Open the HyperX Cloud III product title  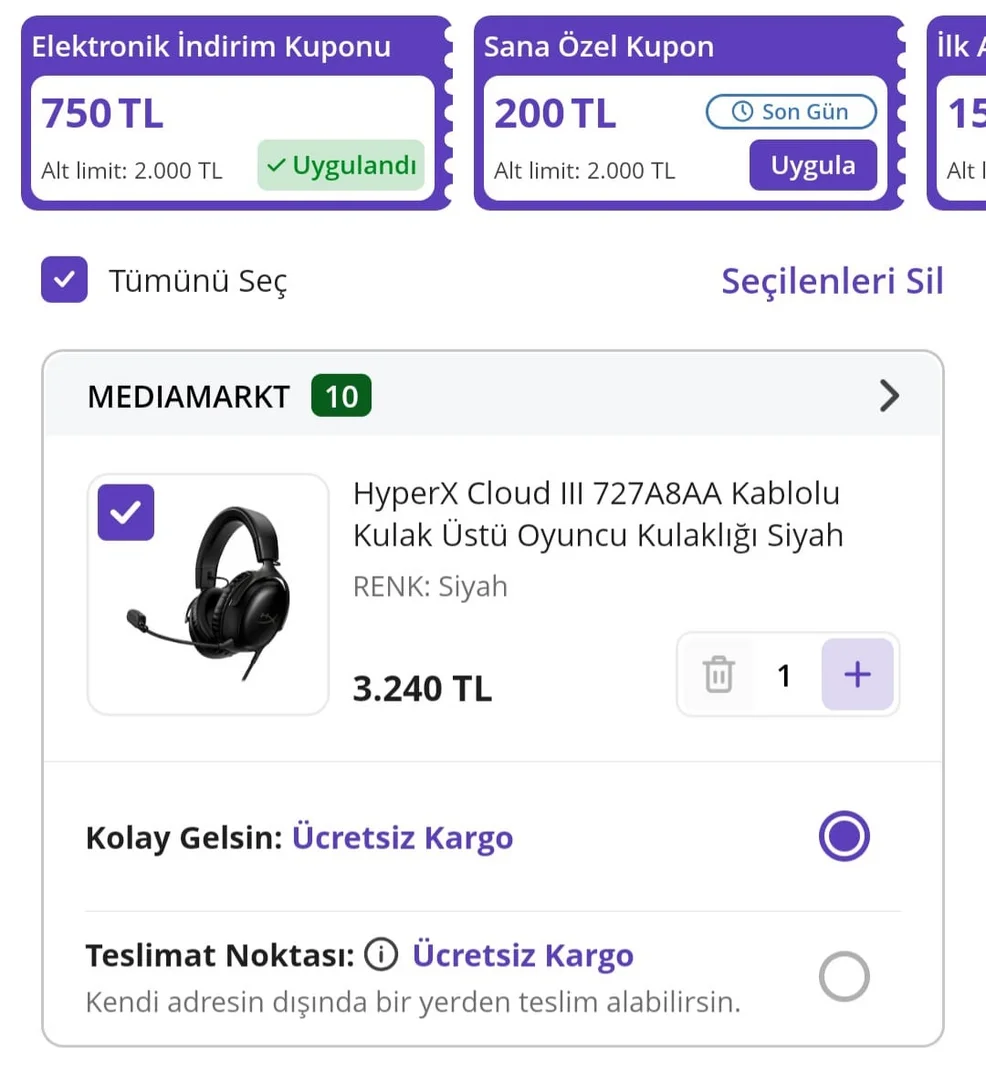click(x=597, y=514)
